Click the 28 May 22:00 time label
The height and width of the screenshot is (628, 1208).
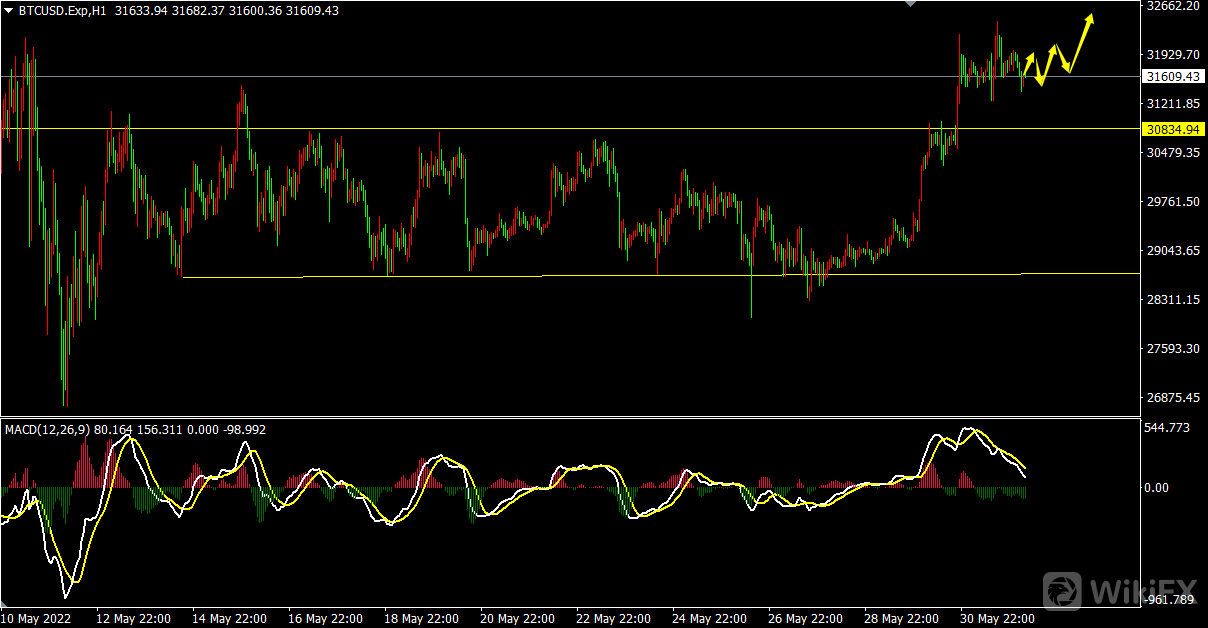[901, 619]
